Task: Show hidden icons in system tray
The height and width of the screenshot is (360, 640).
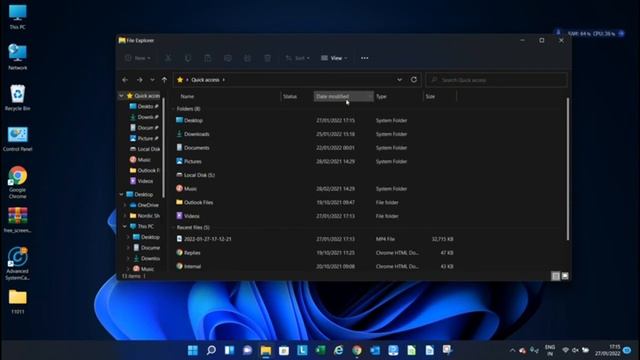Action: pos(512,350)
